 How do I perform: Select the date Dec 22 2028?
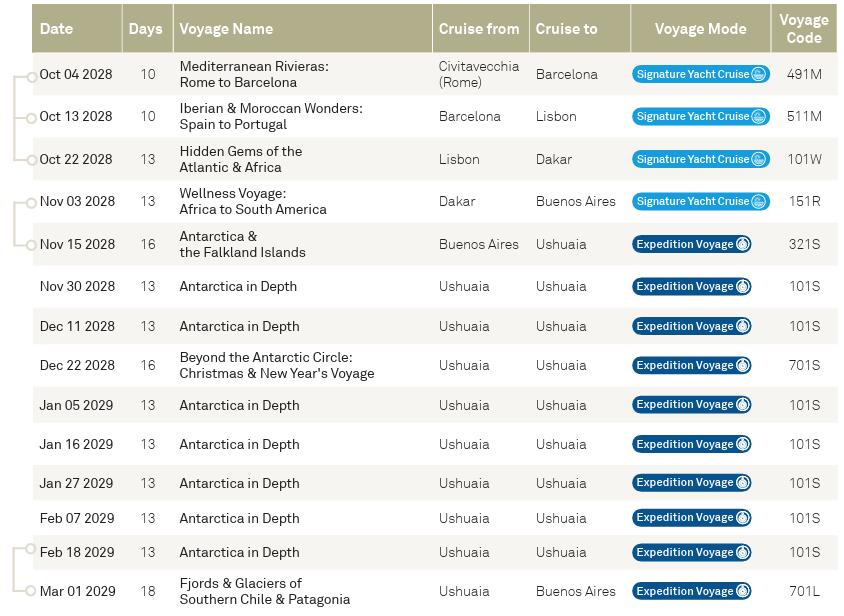coord(78,365)
